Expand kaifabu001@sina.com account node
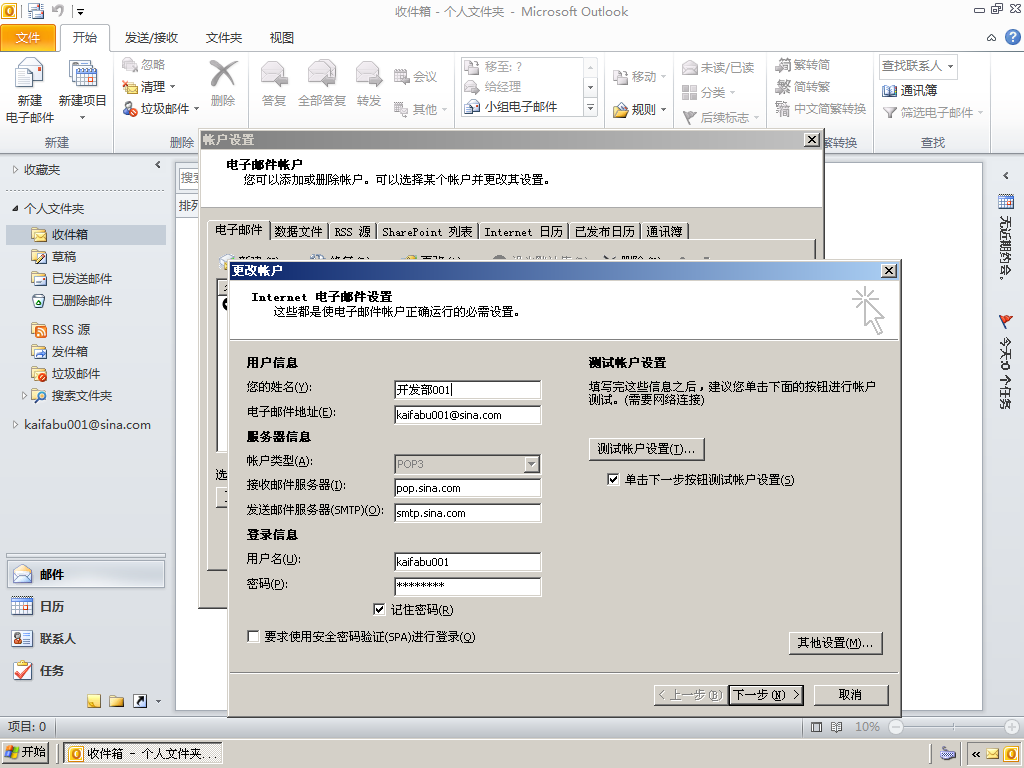1024x768 pixels. 15,424
